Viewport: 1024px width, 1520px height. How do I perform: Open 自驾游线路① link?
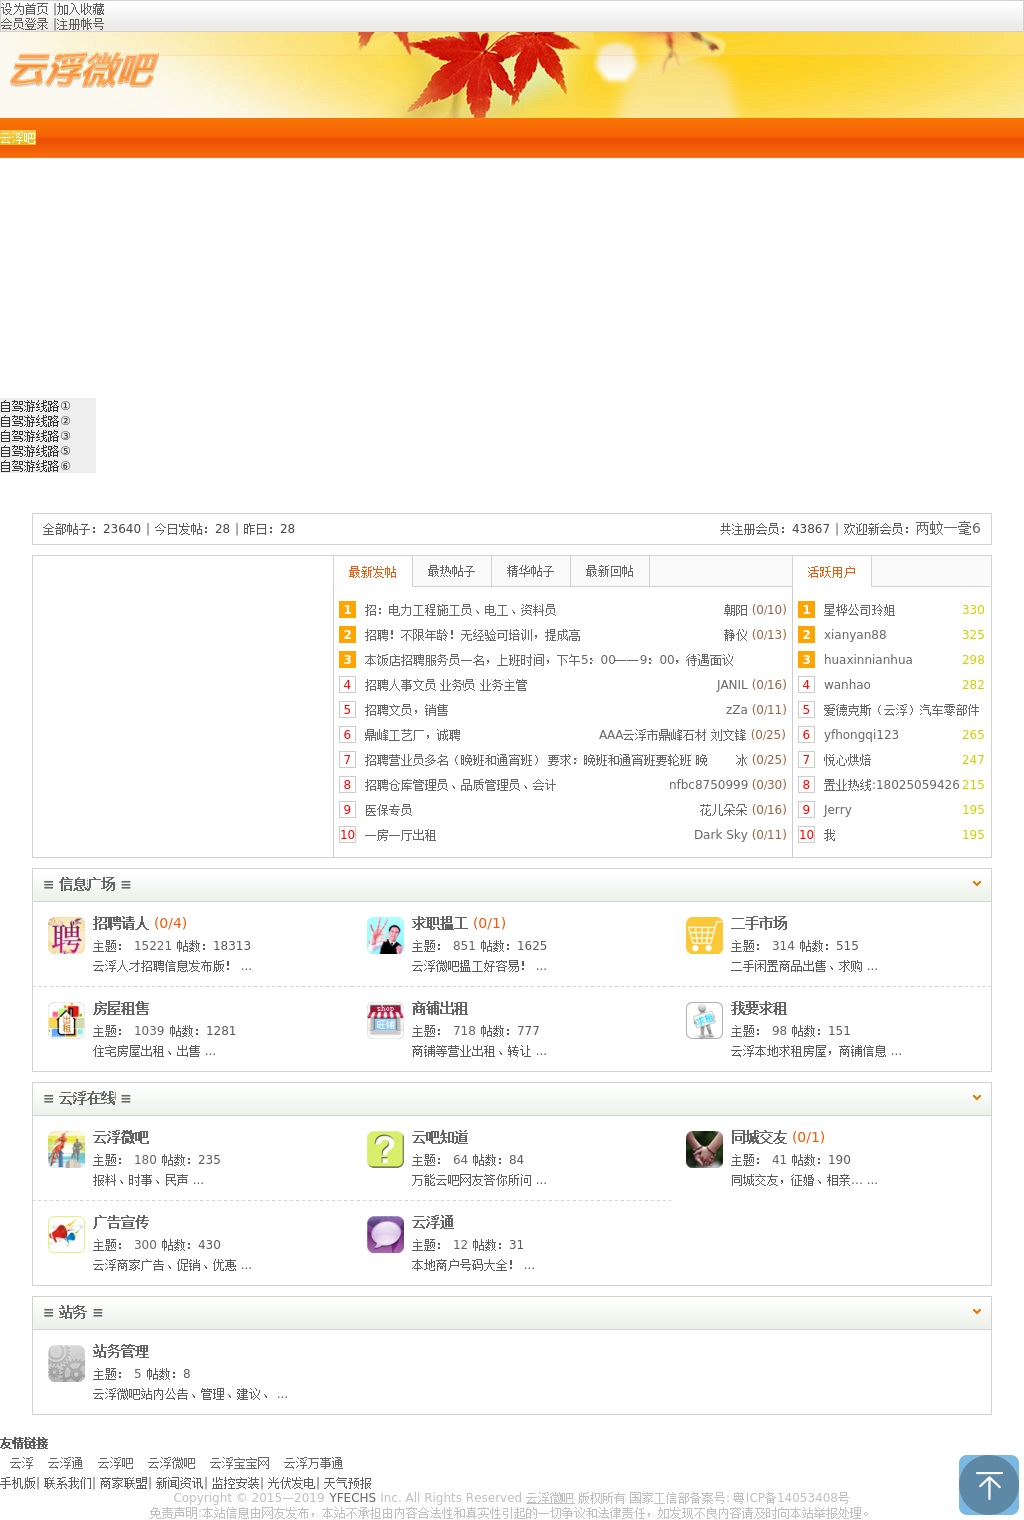click(36, 406)
